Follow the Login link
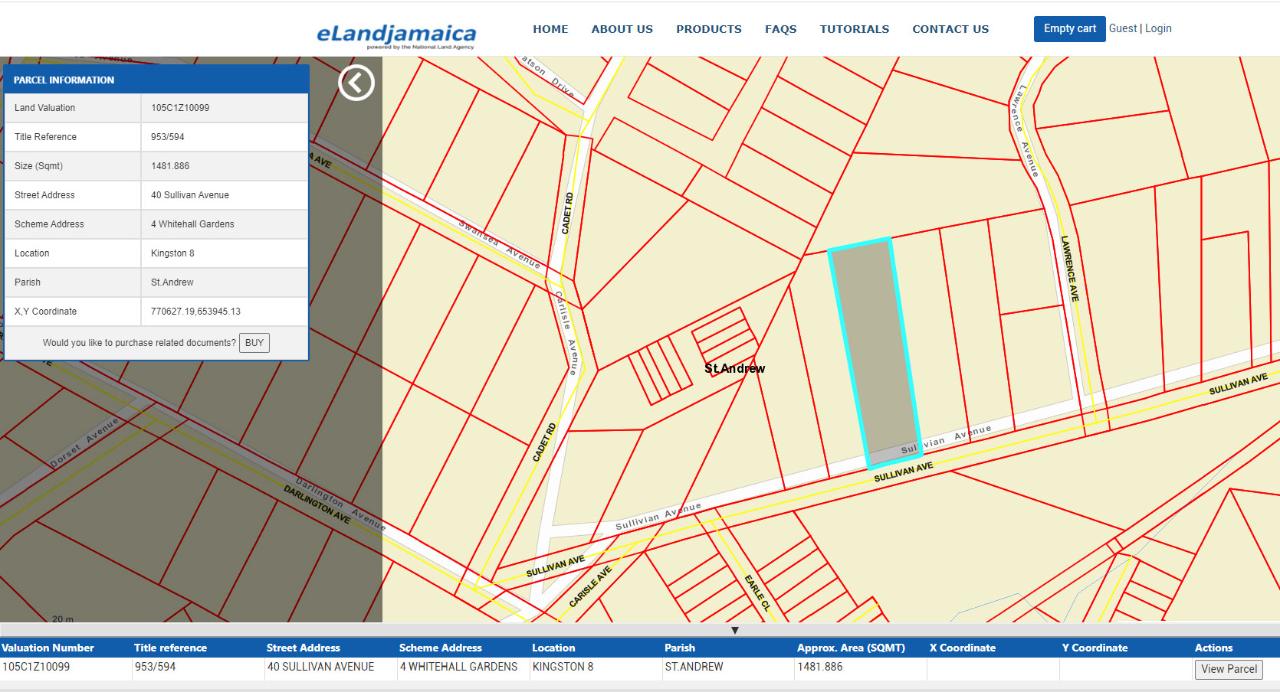Viewport: 1280px width, 692px height. (1158, 28)
